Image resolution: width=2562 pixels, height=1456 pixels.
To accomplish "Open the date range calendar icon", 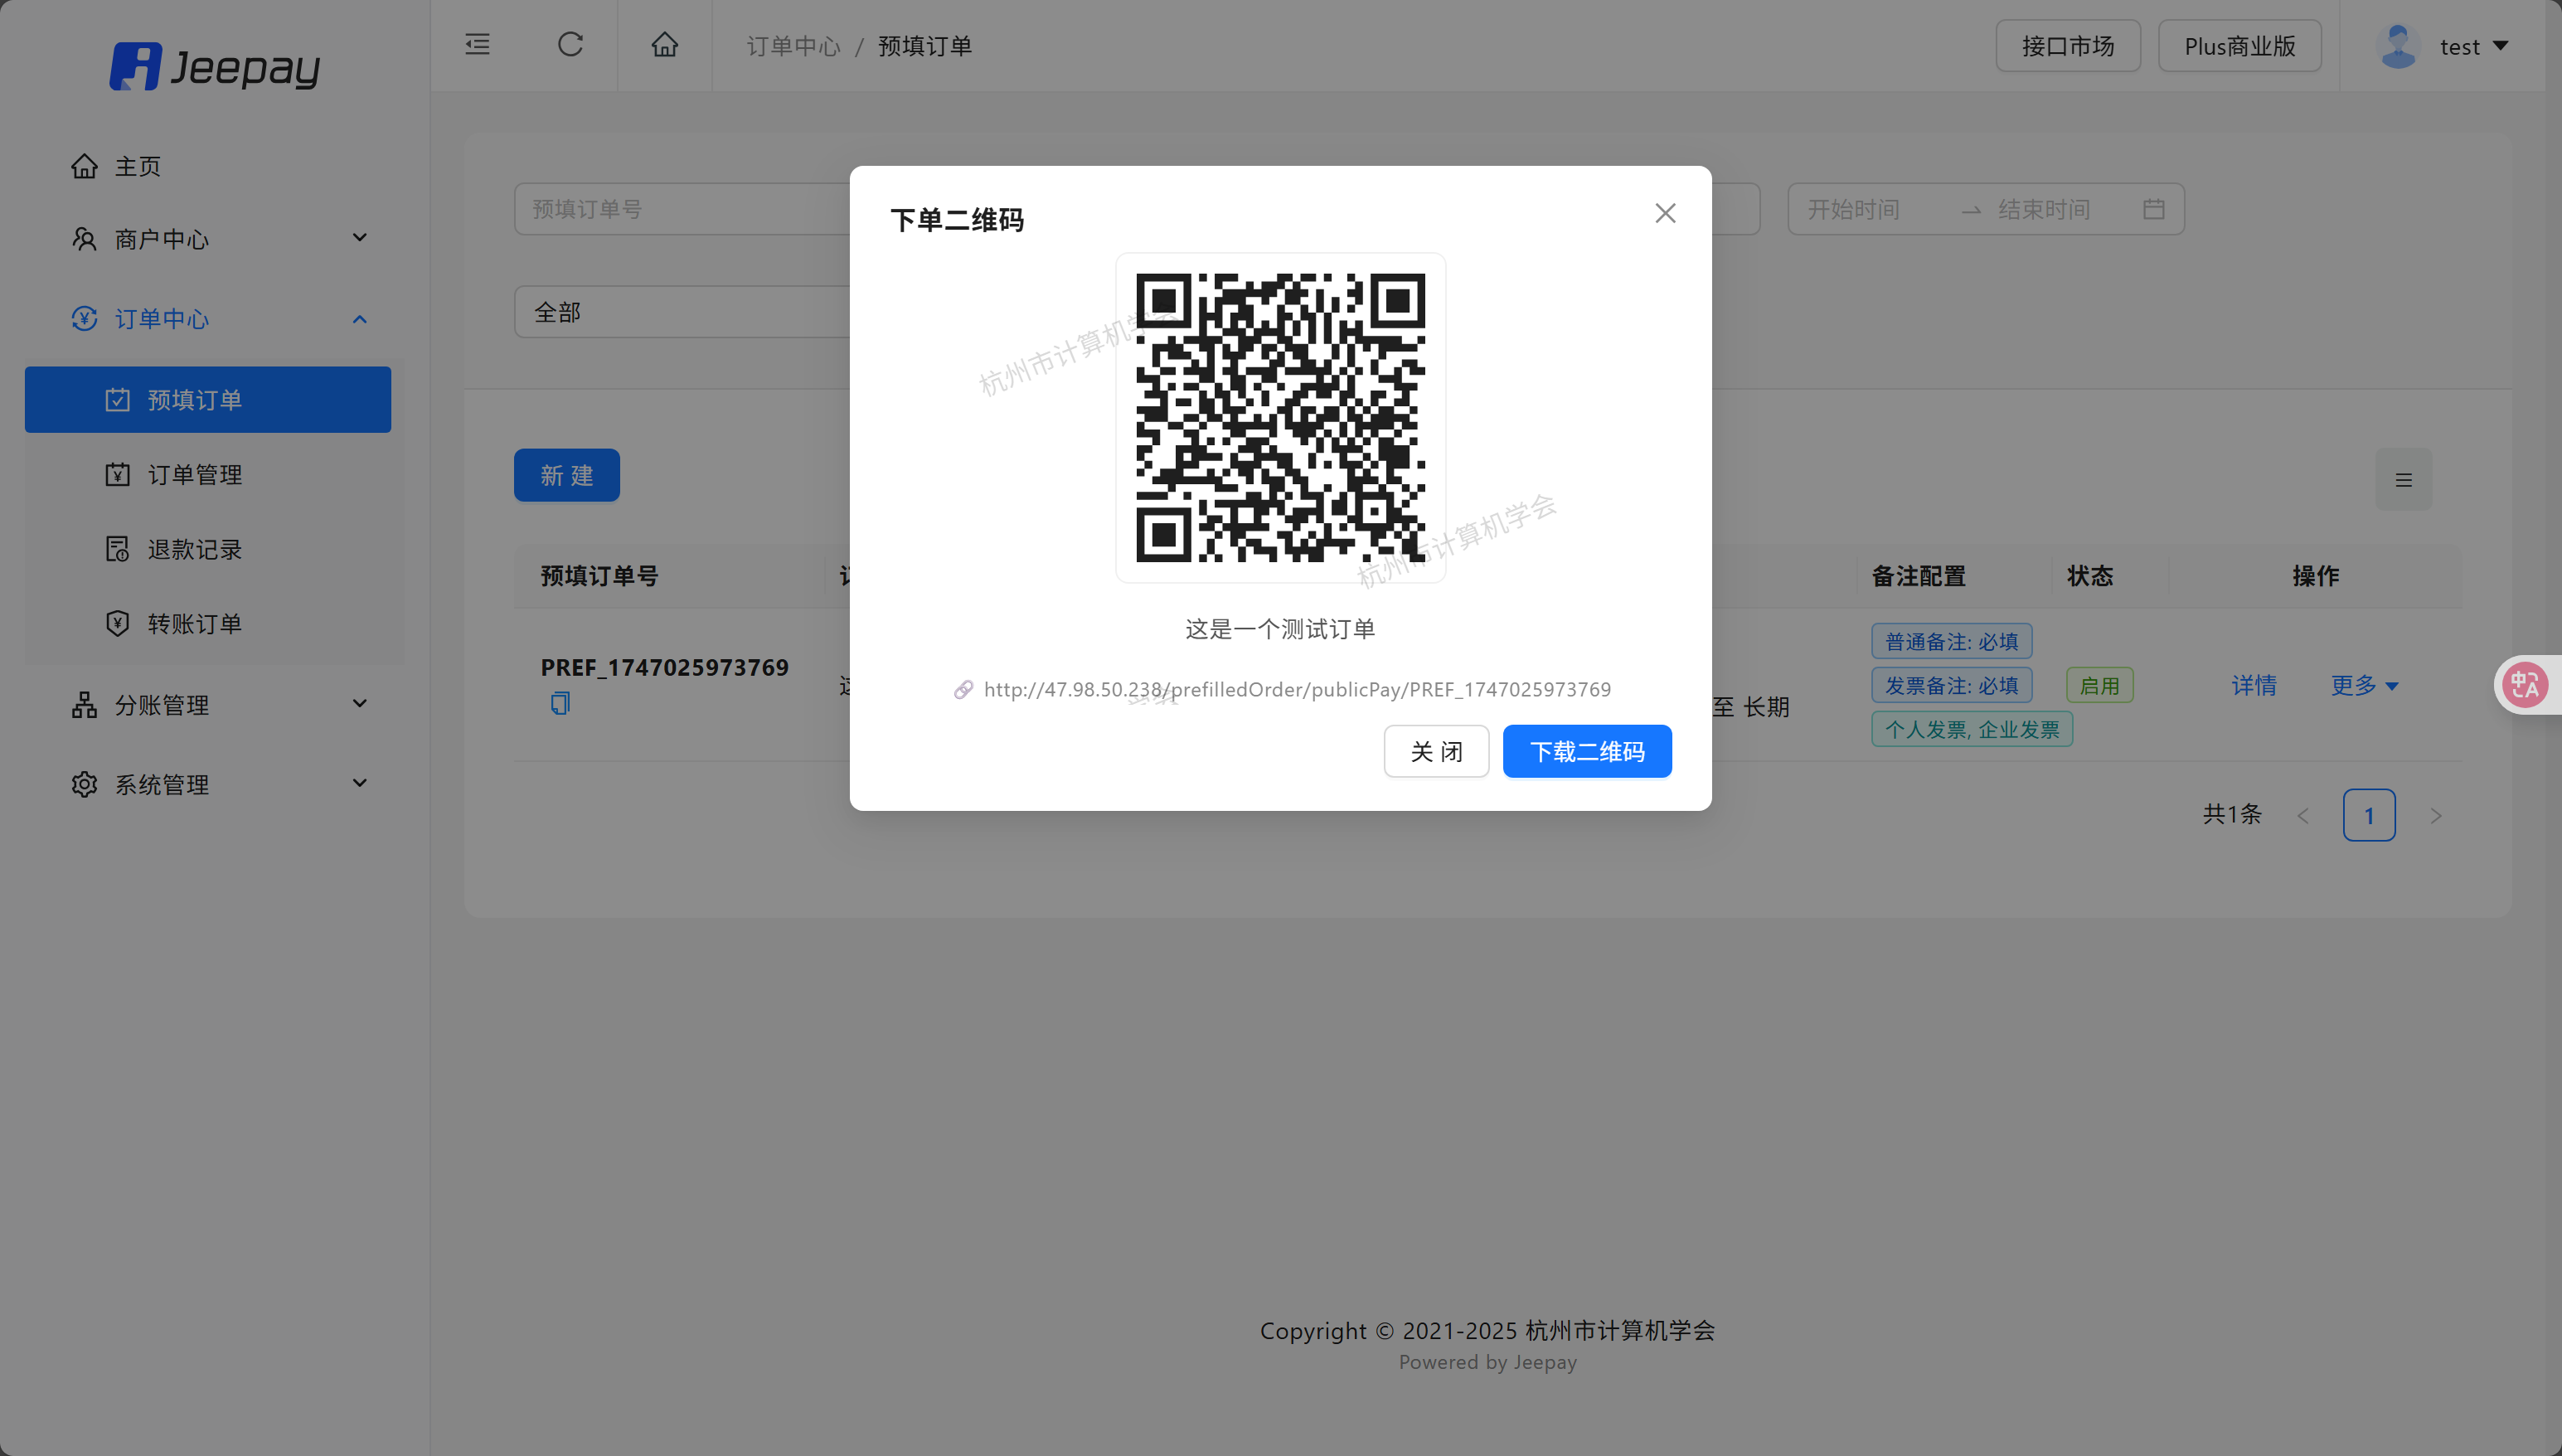I will 2154,209.
